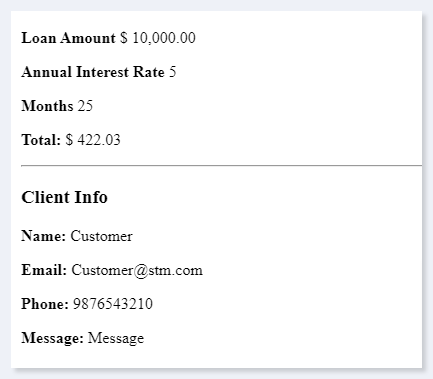Select the $ 10,000.00 loan value
Viewport: 433px width, 379px height.
[x=158, y=38]
